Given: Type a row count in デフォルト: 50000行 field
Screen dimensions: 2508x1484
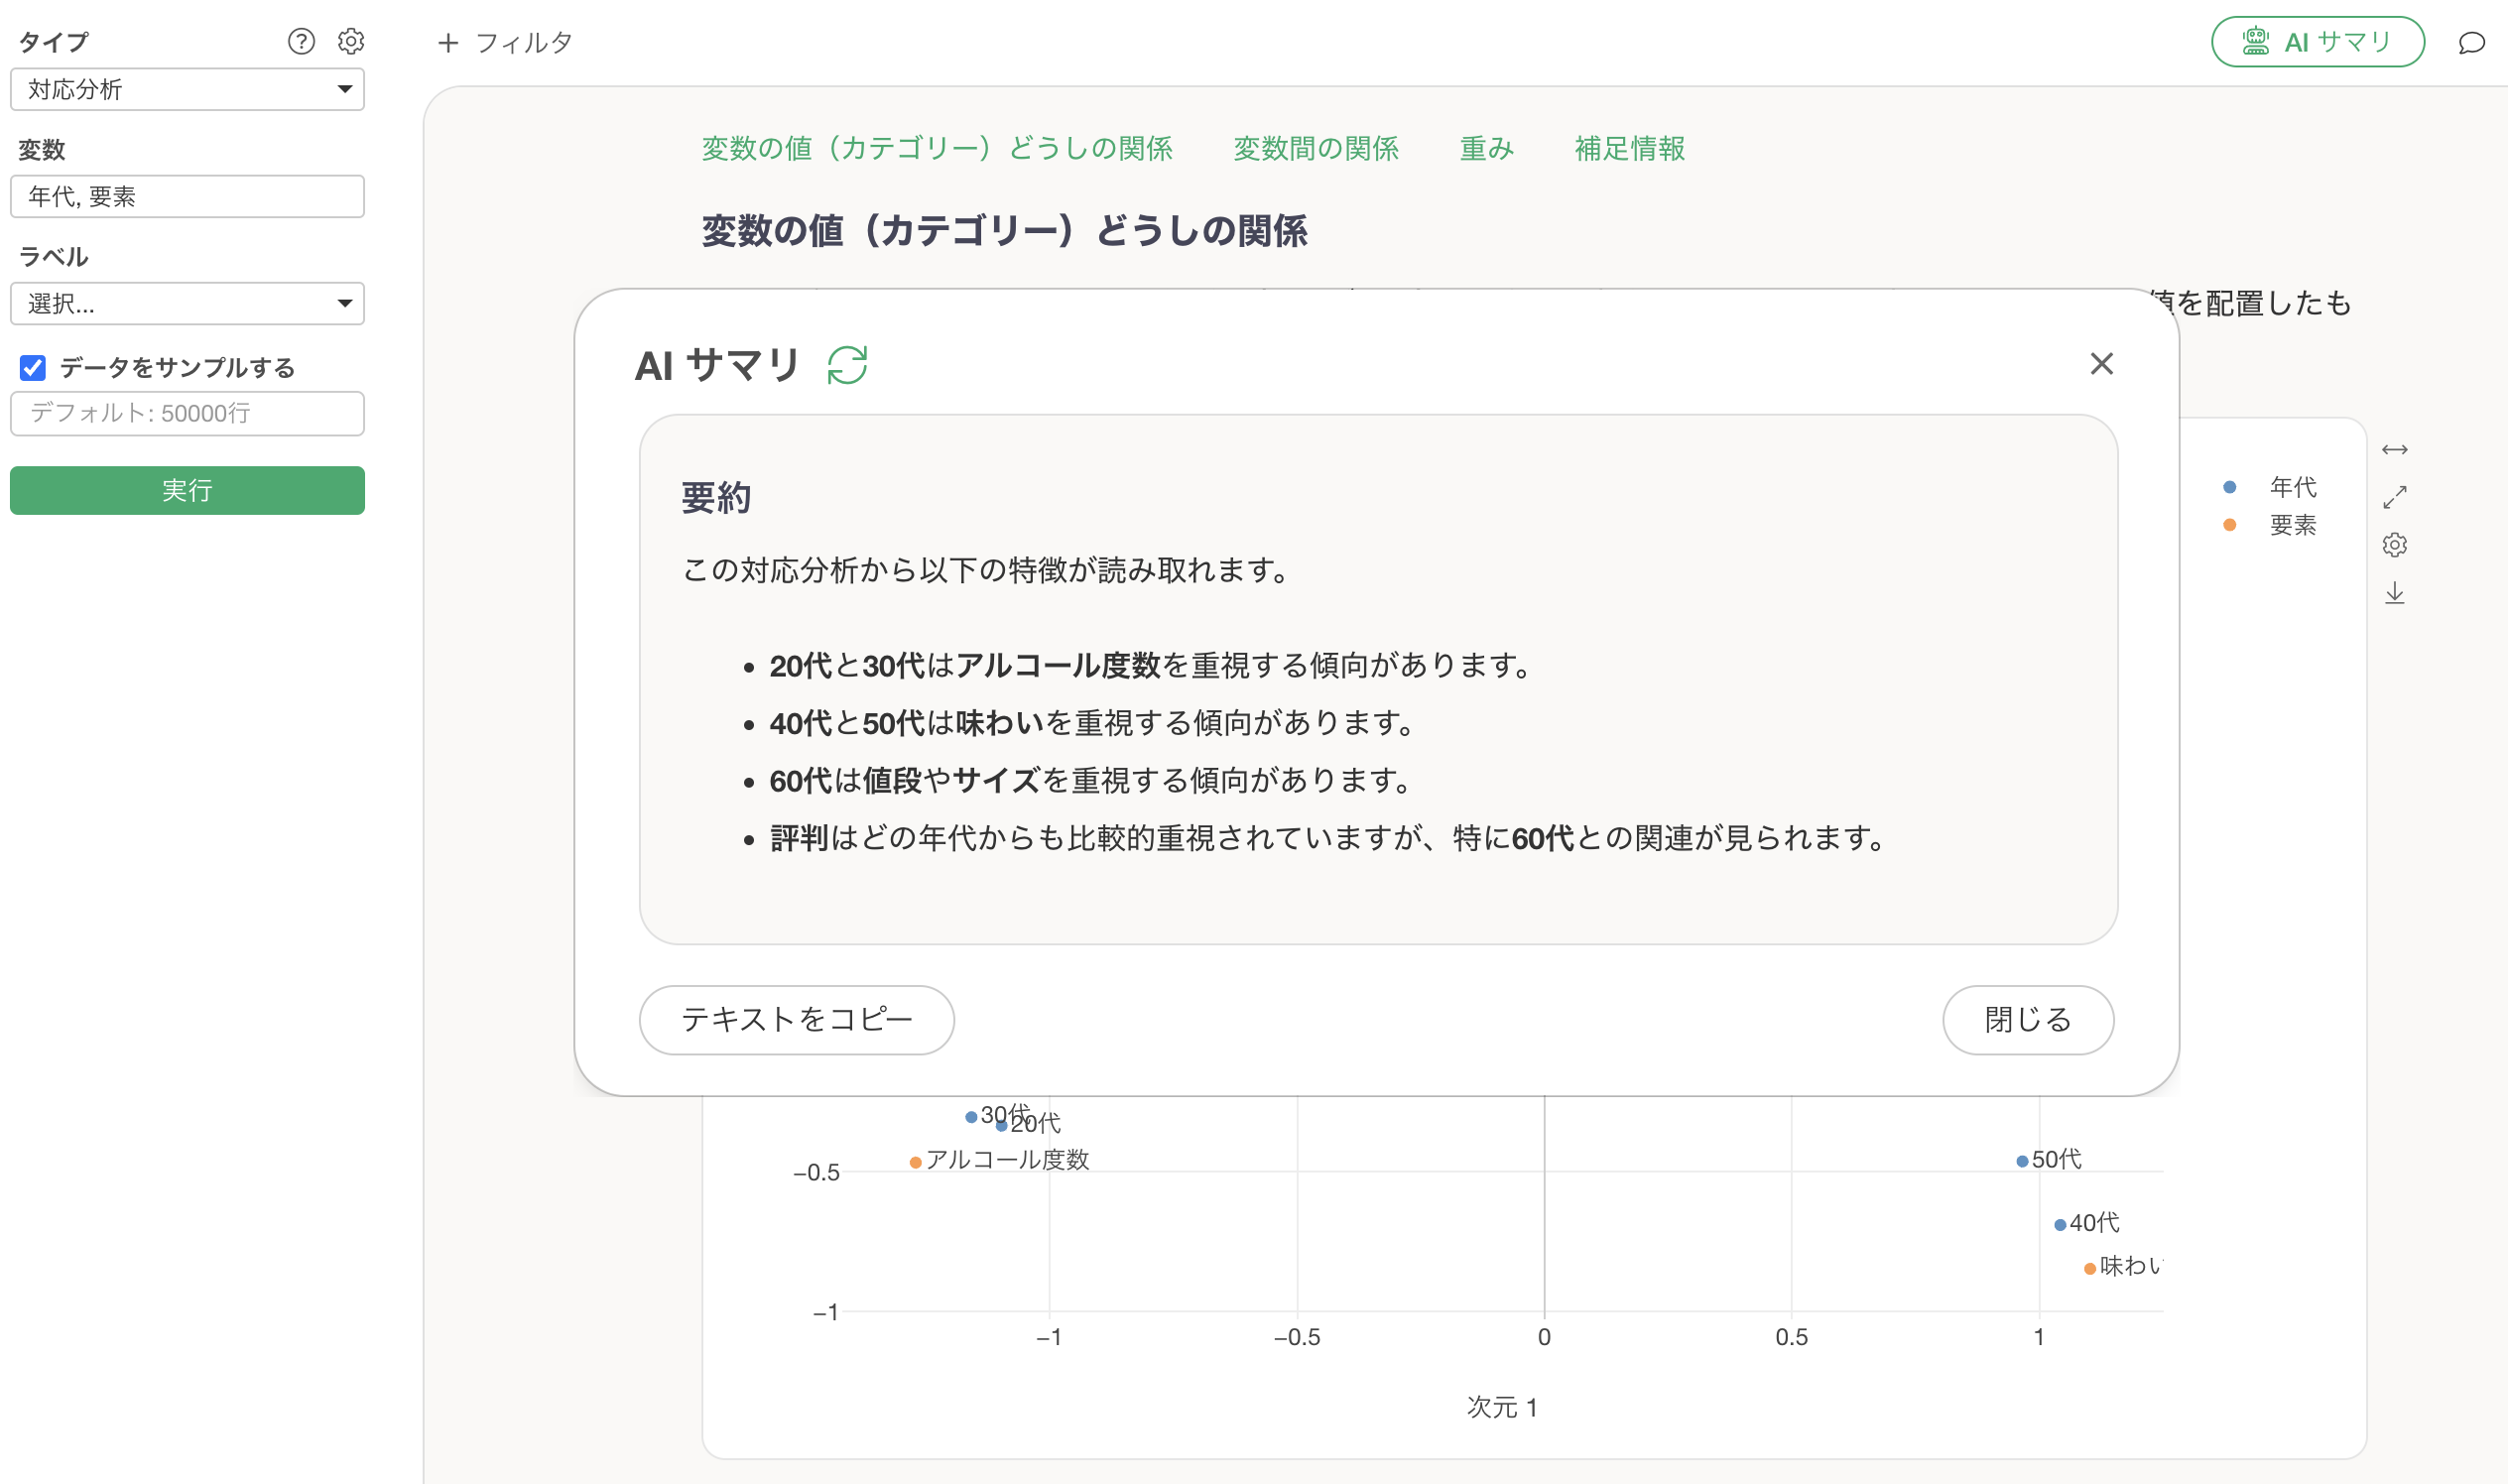Looking at the screenshot, I should coord(187,413).
